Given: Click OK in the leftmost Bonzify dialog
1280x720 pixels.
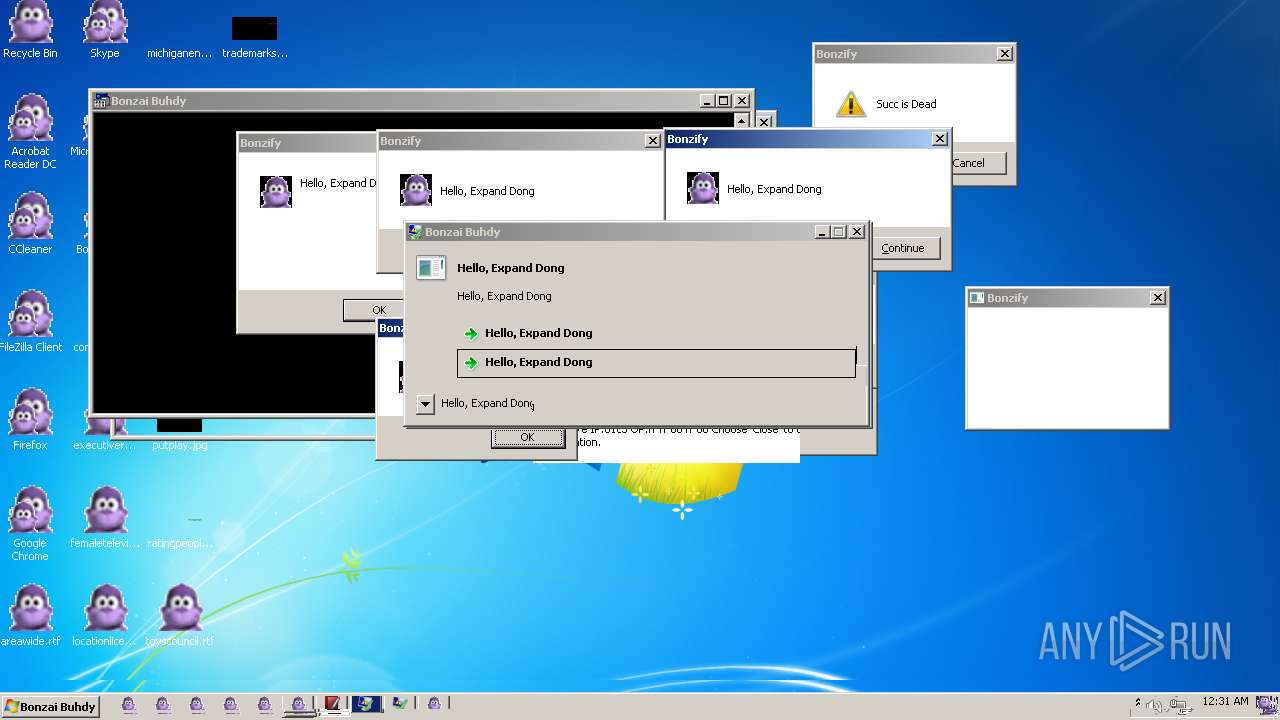Looking at the screenshot, I should [379, 310].
